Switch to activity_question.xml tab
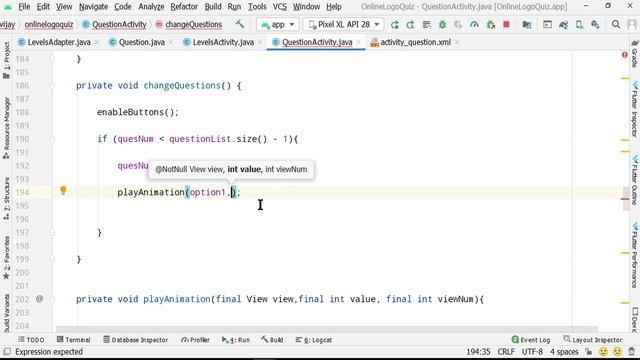Image resolution: width=640 pixels, height=360 pixels. tap(415, 42)
